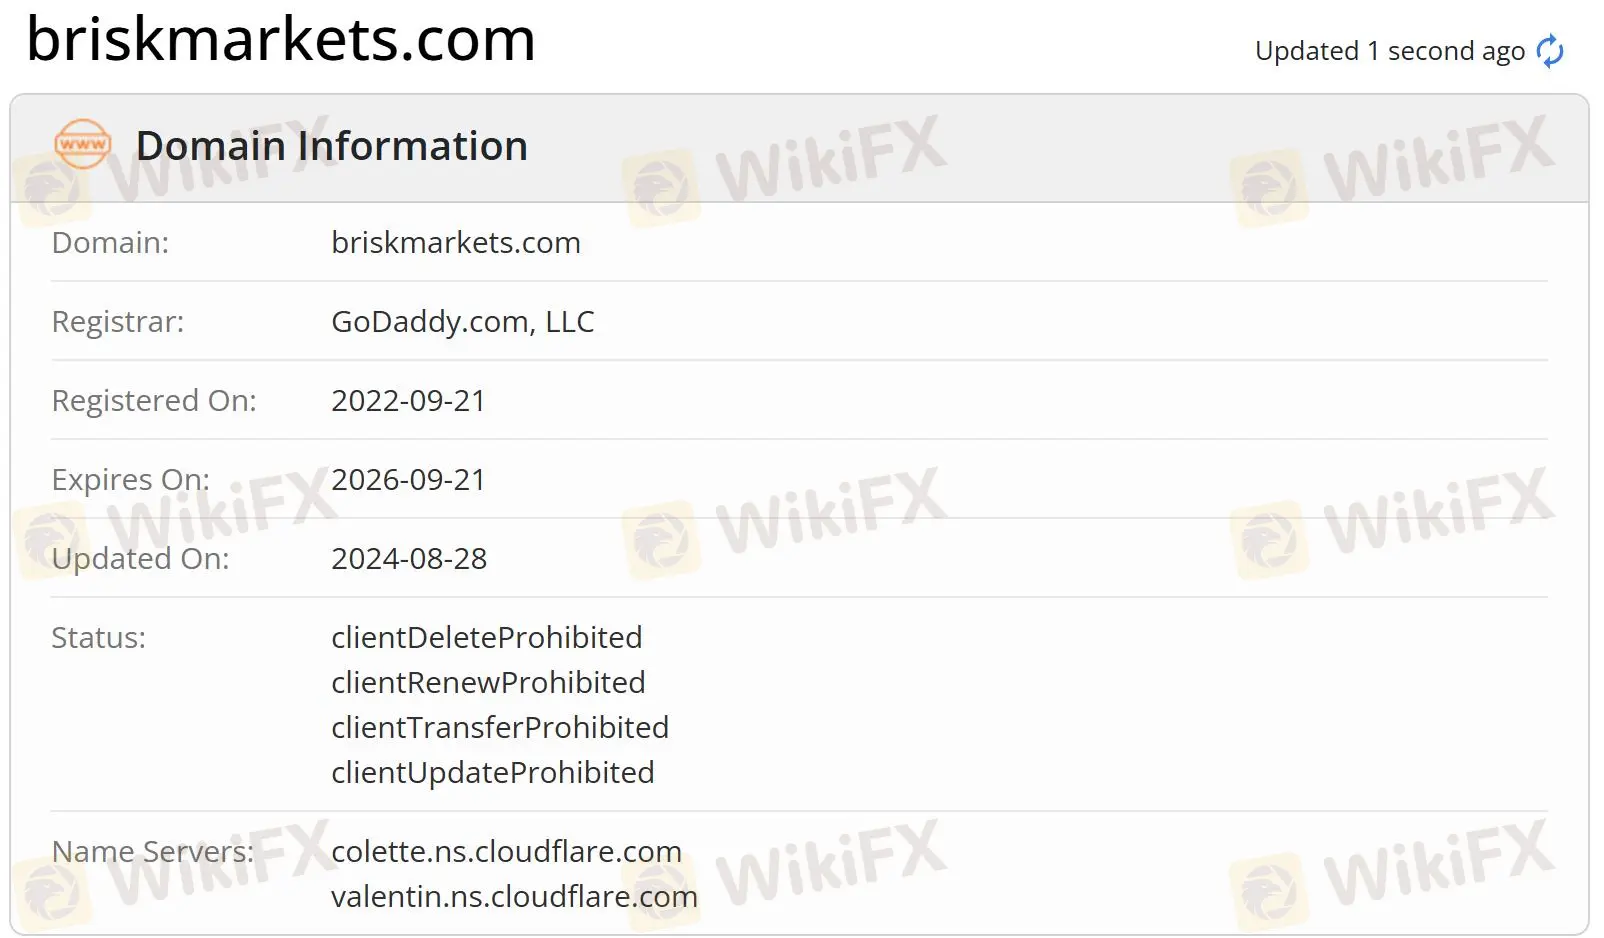Click the registered date 2022-09-21
1604x938 pixels.
(x=408, y=401)
